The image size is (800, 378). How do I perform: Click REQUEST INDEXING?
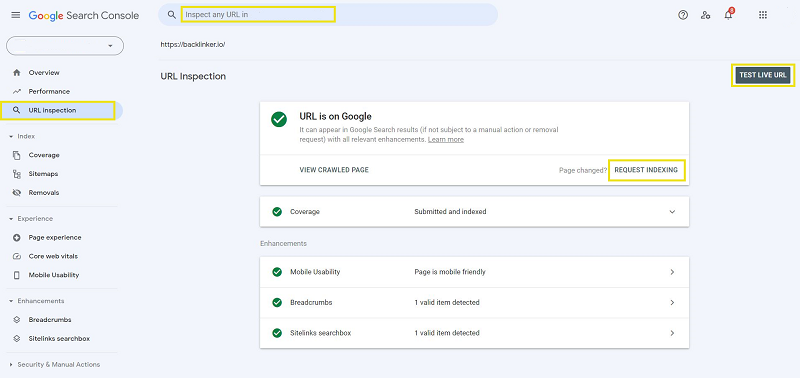pyautogui.click(x=646, y=170)
